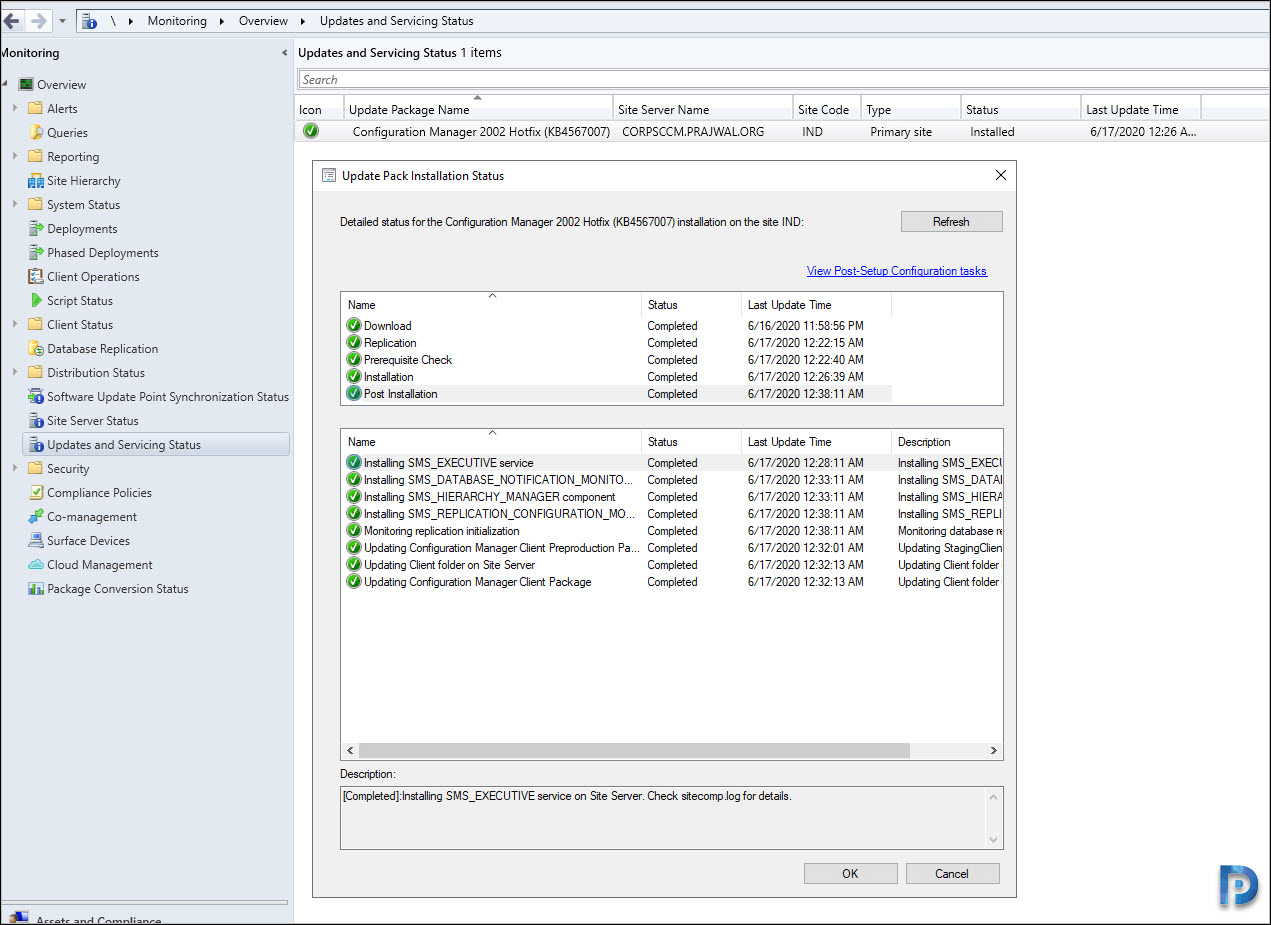Sort steps list by Status column
Viewport: 1271px width, 925px height.
(691, 305)
